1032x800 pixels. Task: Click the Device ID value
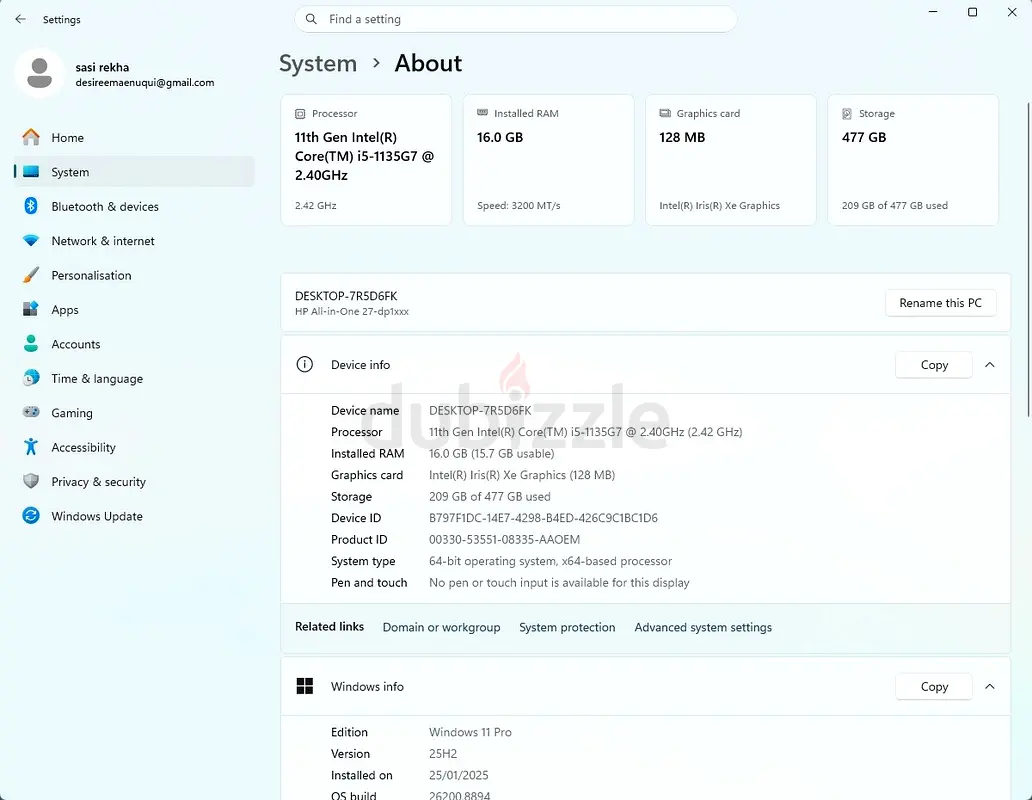click(x=543, y=518)
